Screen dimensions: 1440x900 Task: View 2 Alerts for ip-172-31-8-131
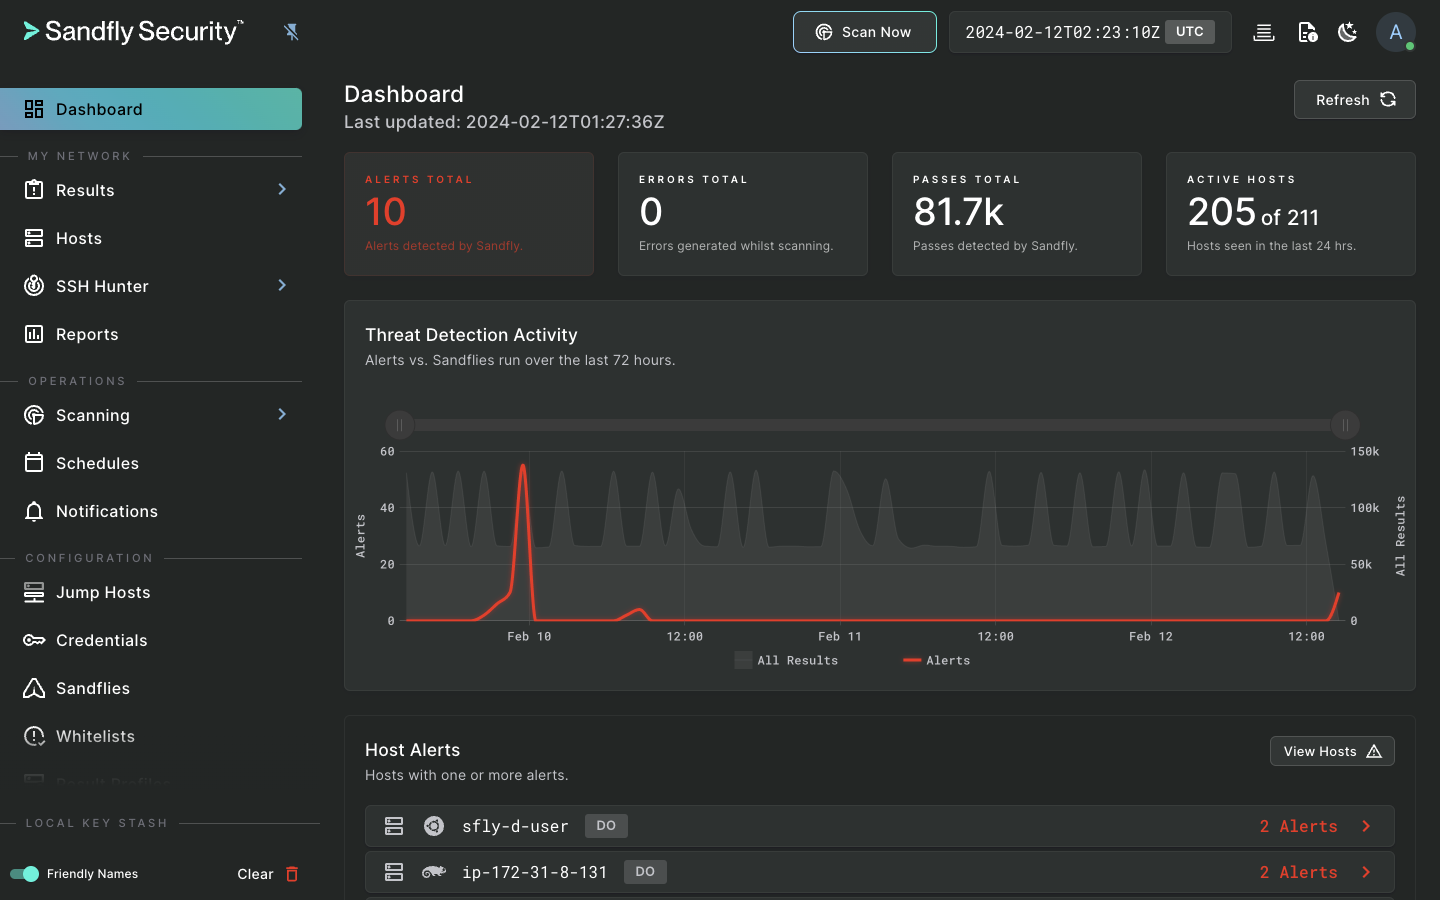click(1298, 872)
